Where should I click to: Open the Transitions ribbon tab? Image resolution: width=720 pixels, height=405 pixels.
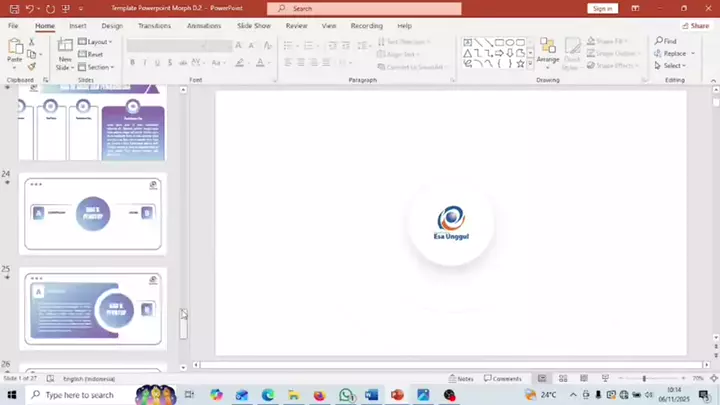point(154,25)
